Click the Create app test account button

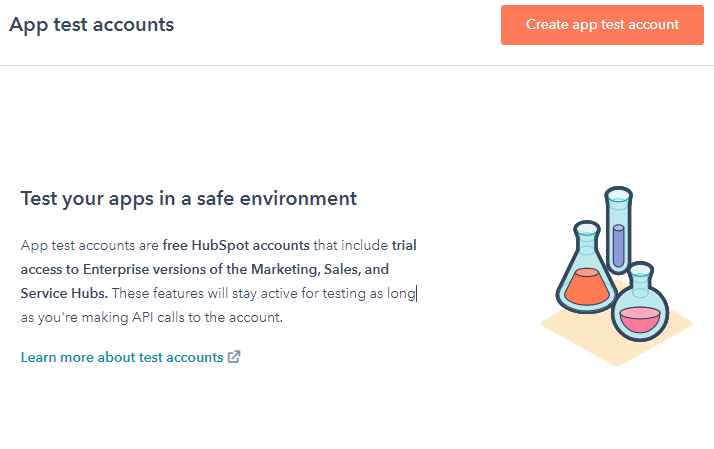point(602,25)
